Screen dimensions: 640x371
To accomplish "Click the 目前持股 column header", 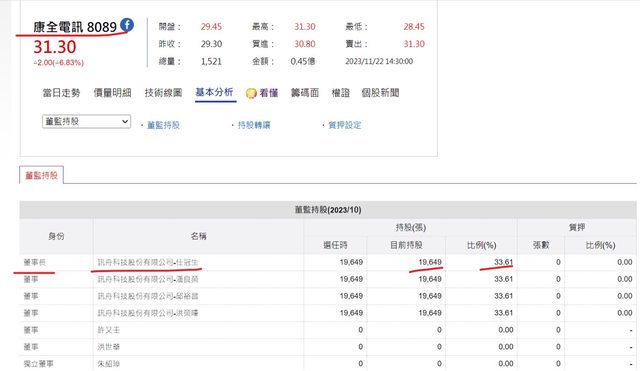I will [406, 245].
